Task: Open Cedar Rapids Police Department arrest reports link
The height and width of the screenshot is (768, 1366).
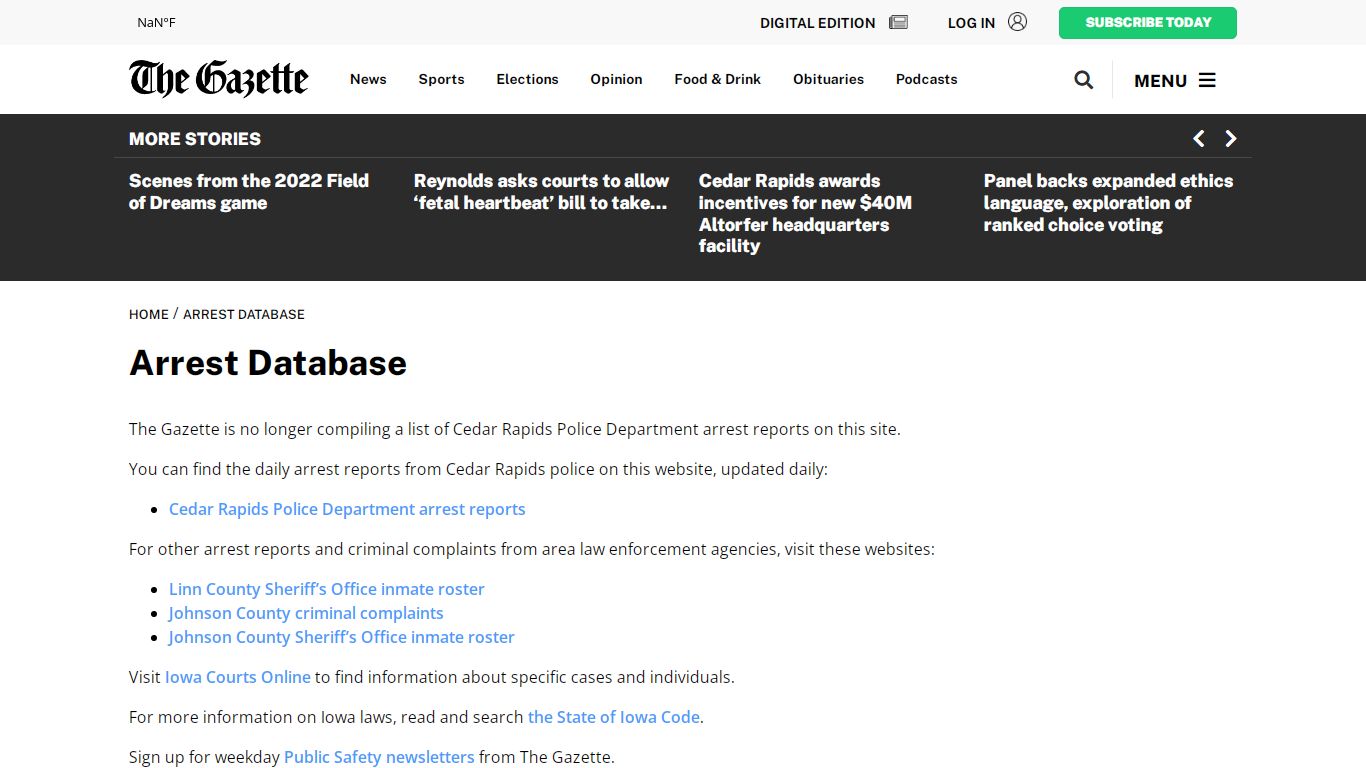Action: pos(347,509)
